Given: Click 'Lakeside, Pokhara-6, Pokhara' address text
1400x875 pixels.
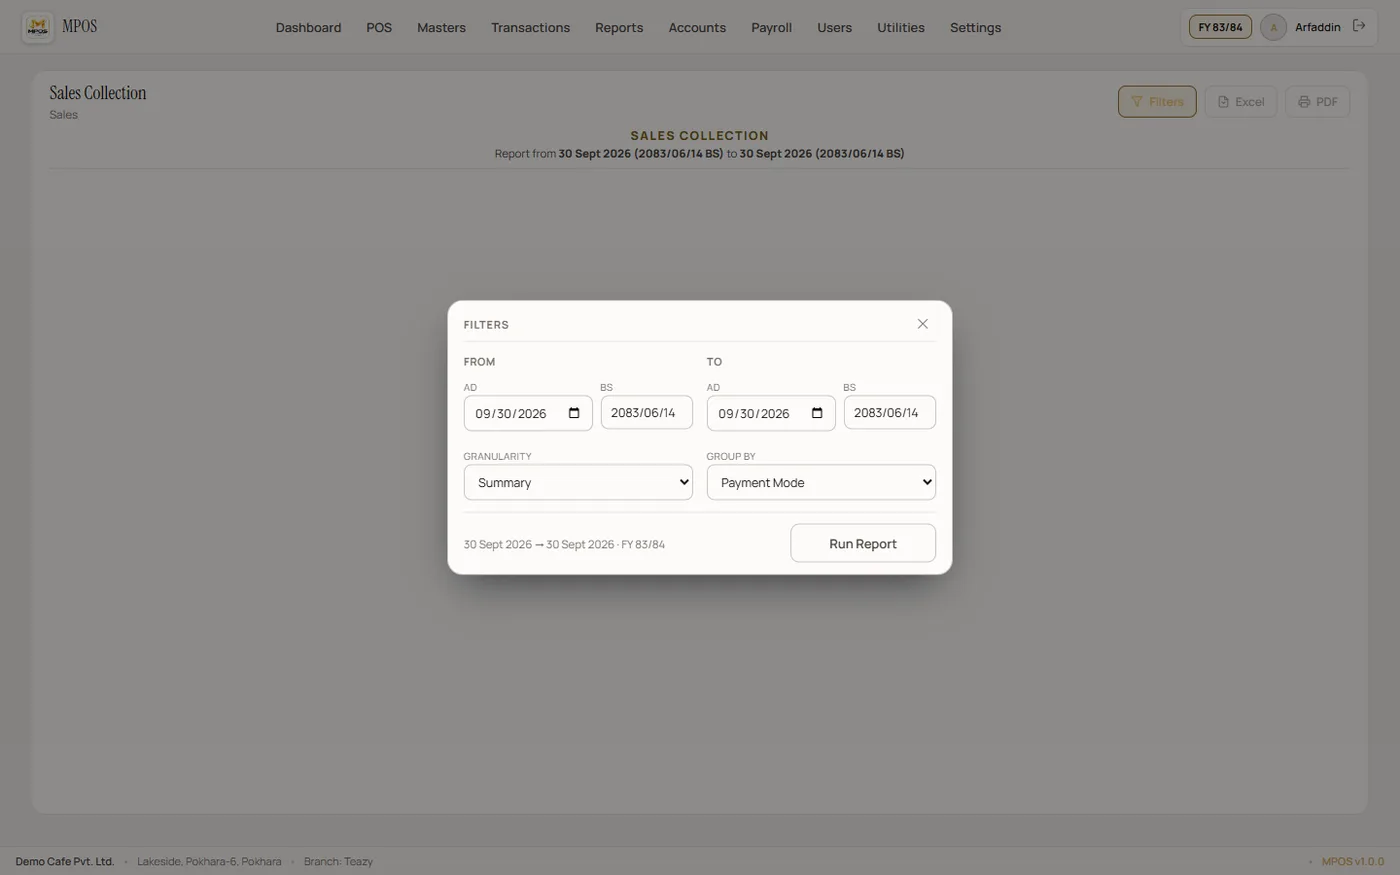Looking at the screenshot, I should 209,861.
